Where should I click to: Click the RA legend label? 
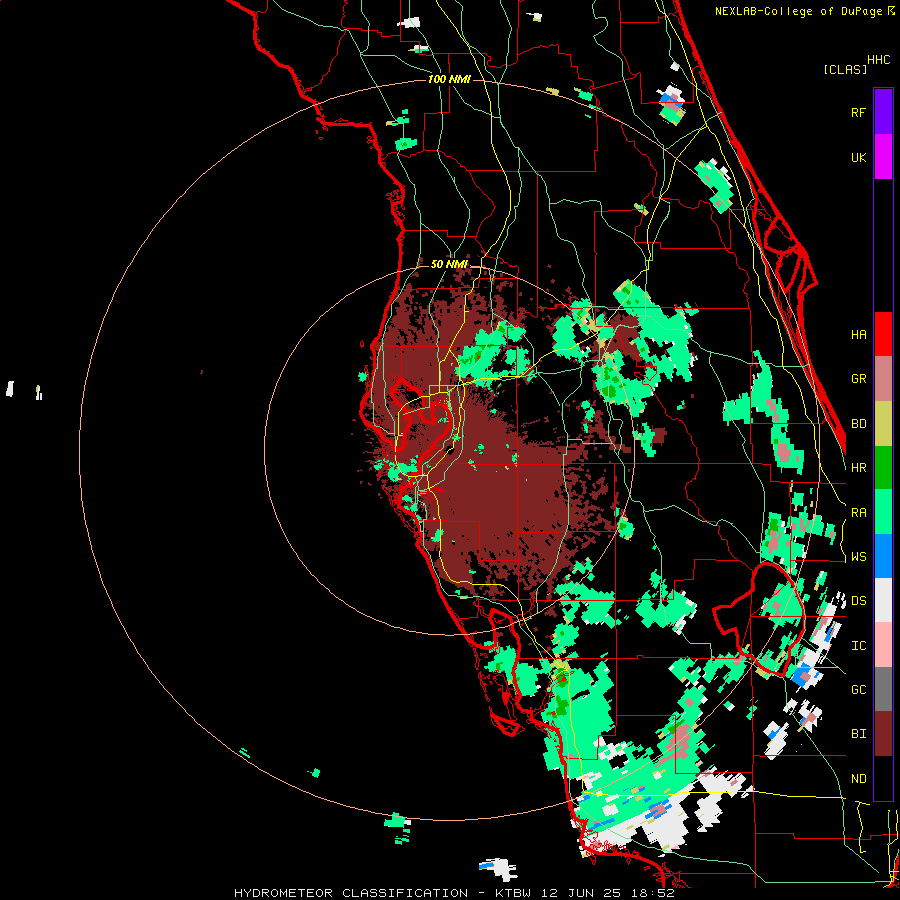(x=858, y=513)
